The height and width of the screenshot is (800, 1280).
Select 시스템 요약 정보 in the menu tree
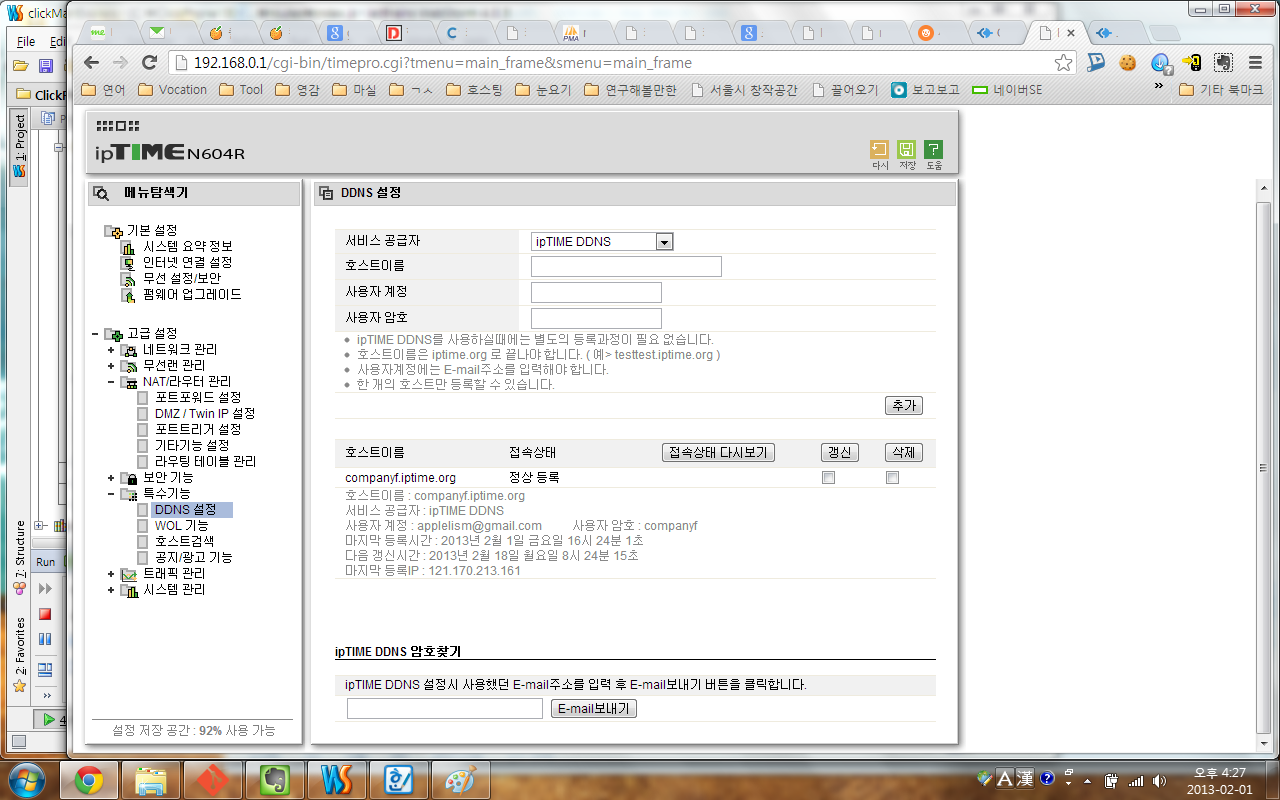click(x=187, y=246)
